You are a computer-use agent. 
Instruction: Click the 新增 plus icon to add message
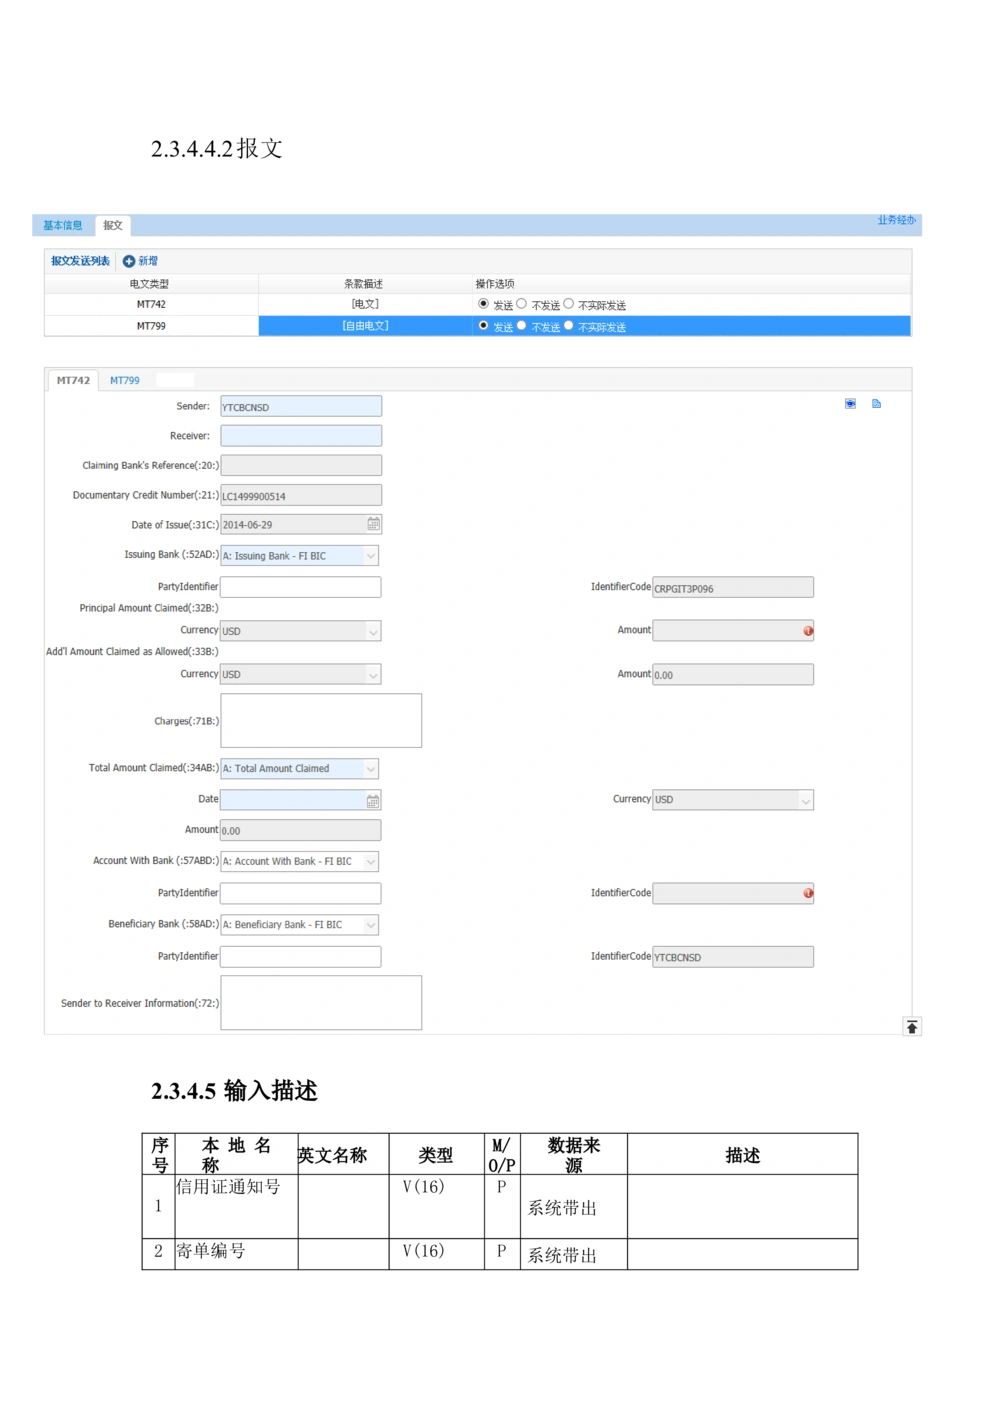tap(129, 260)
